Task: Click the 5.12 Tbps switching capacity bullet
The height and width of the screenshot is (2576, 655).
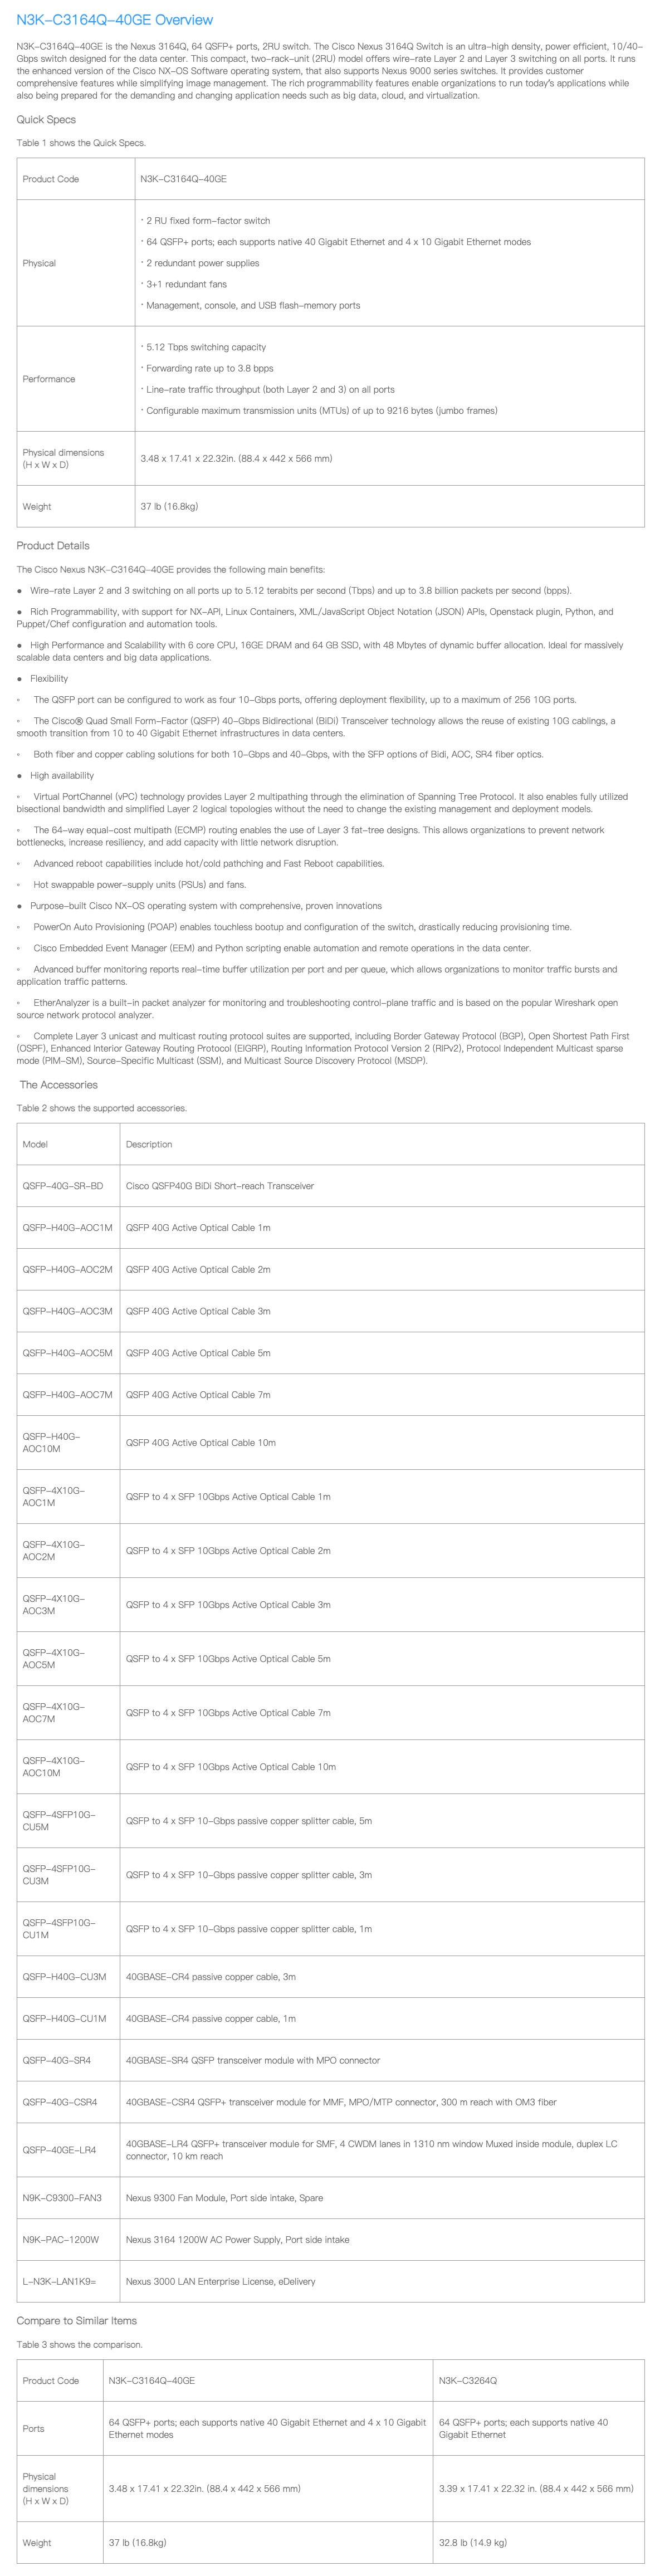Action: [x=206, y=347]
